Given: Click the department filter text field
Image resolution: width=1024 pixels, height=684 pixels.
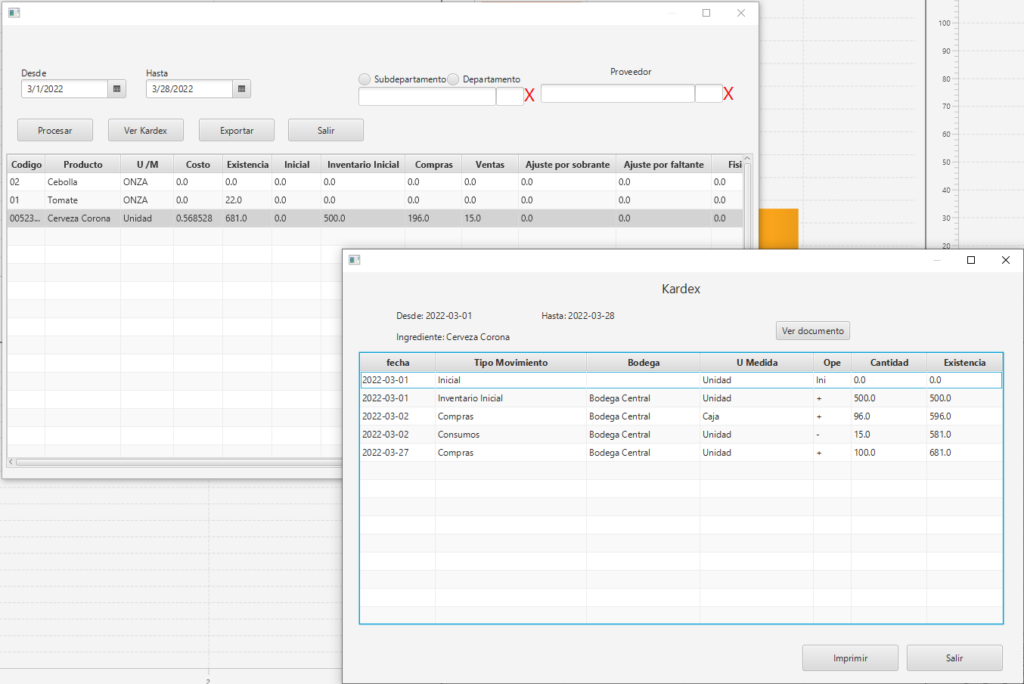Looking at the screenshot, I should (x=427, y=97).
